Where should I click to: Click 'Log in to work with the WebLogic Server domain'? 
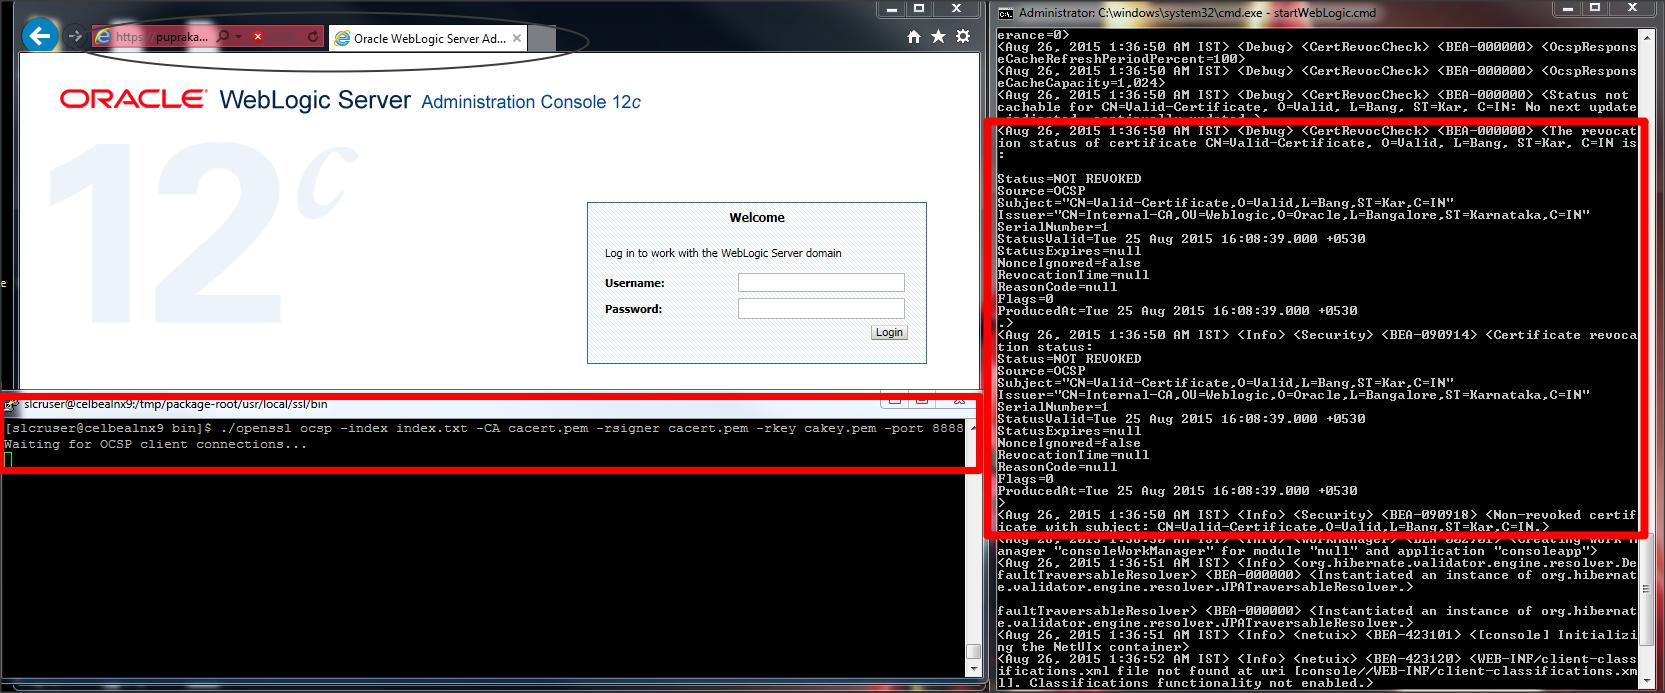tap(723, 253)
